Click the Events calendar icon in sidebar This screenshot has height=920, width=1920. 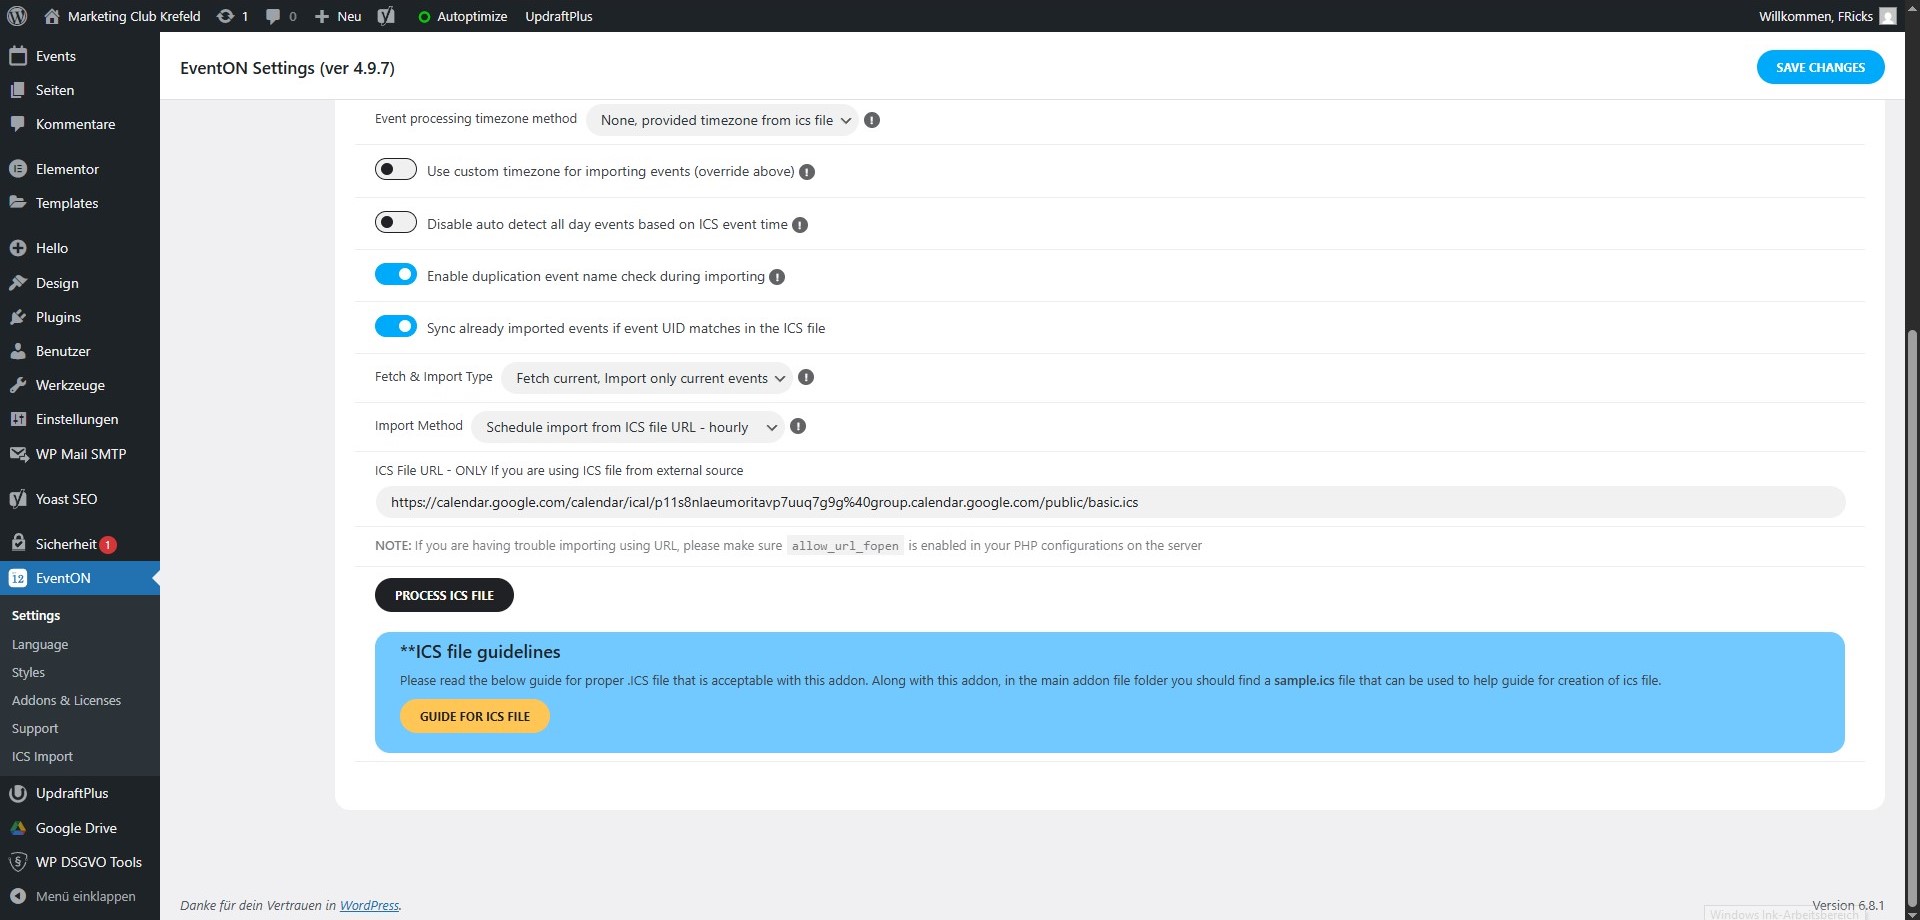point(18,56)
